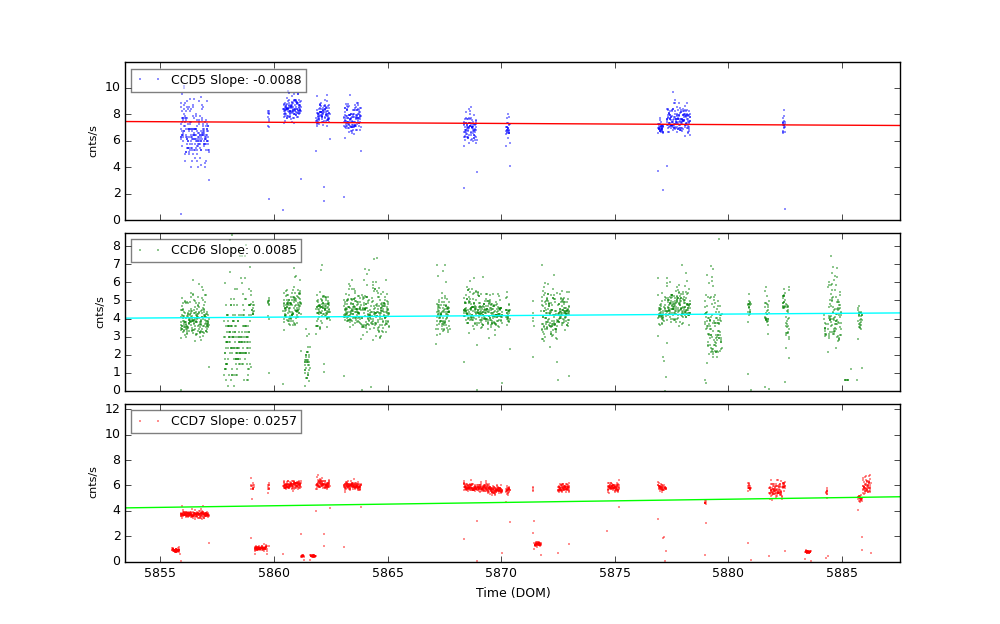Viewport: 1000px width, 624px height.
Task: Click the cnts/s label of top panel
Action: tap(93, 141)
